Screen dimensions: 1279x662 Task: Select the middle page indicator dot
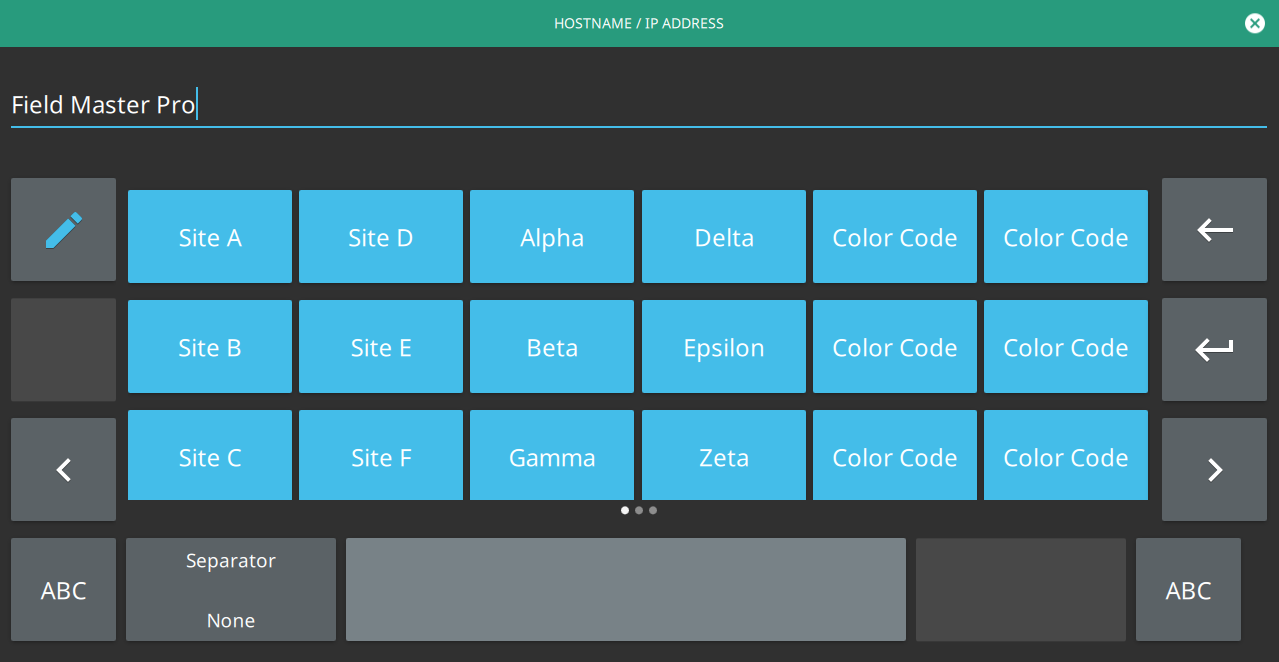[x=639, y=510]
